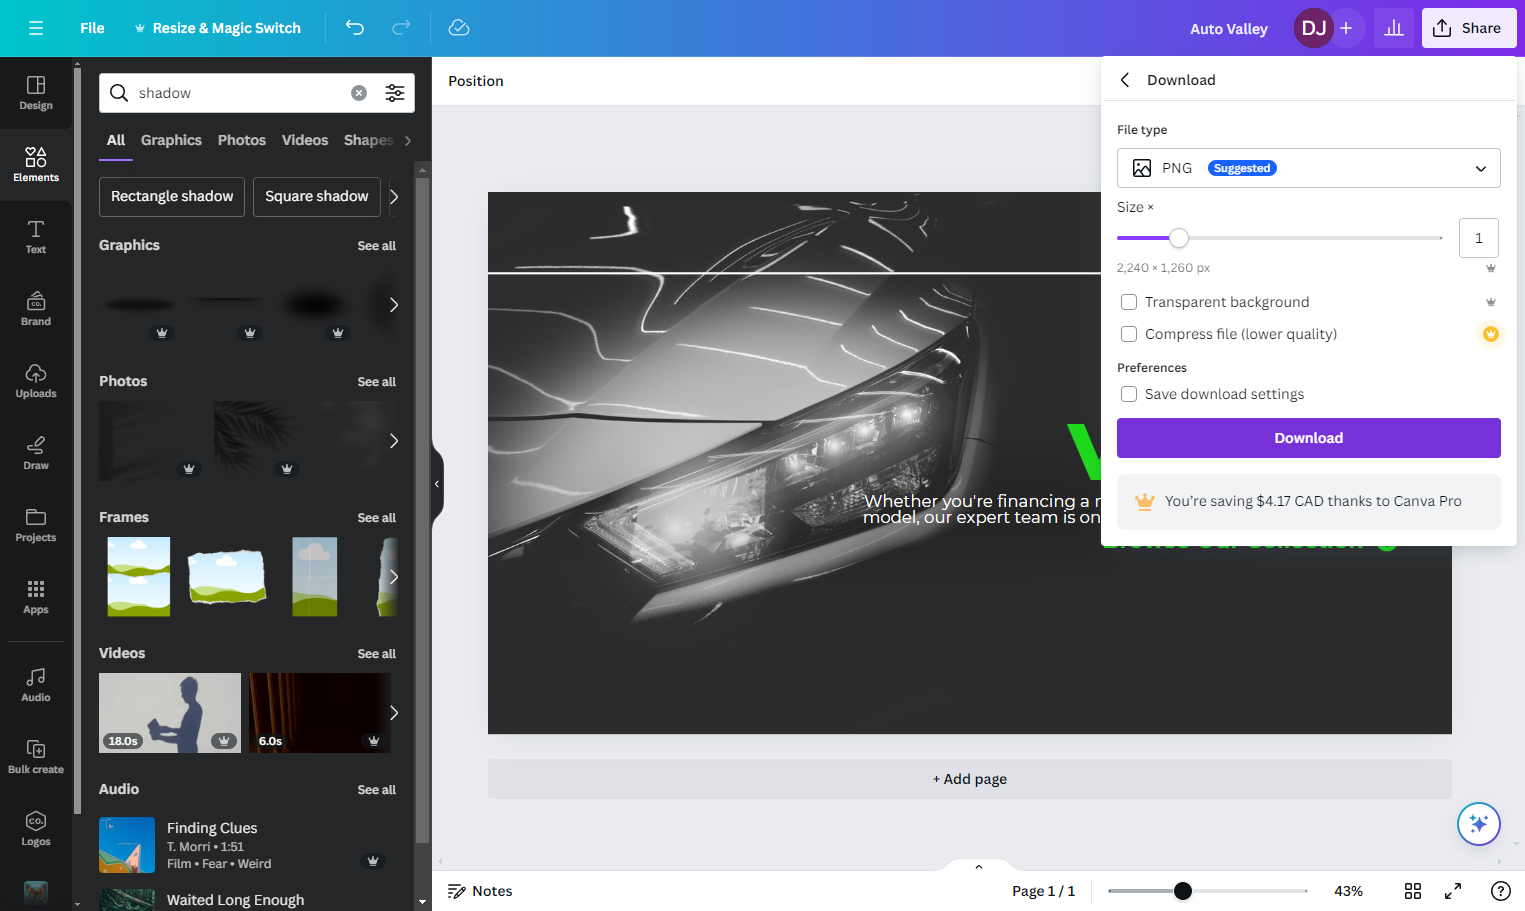Open the search filters icon

tap(395, 93)
